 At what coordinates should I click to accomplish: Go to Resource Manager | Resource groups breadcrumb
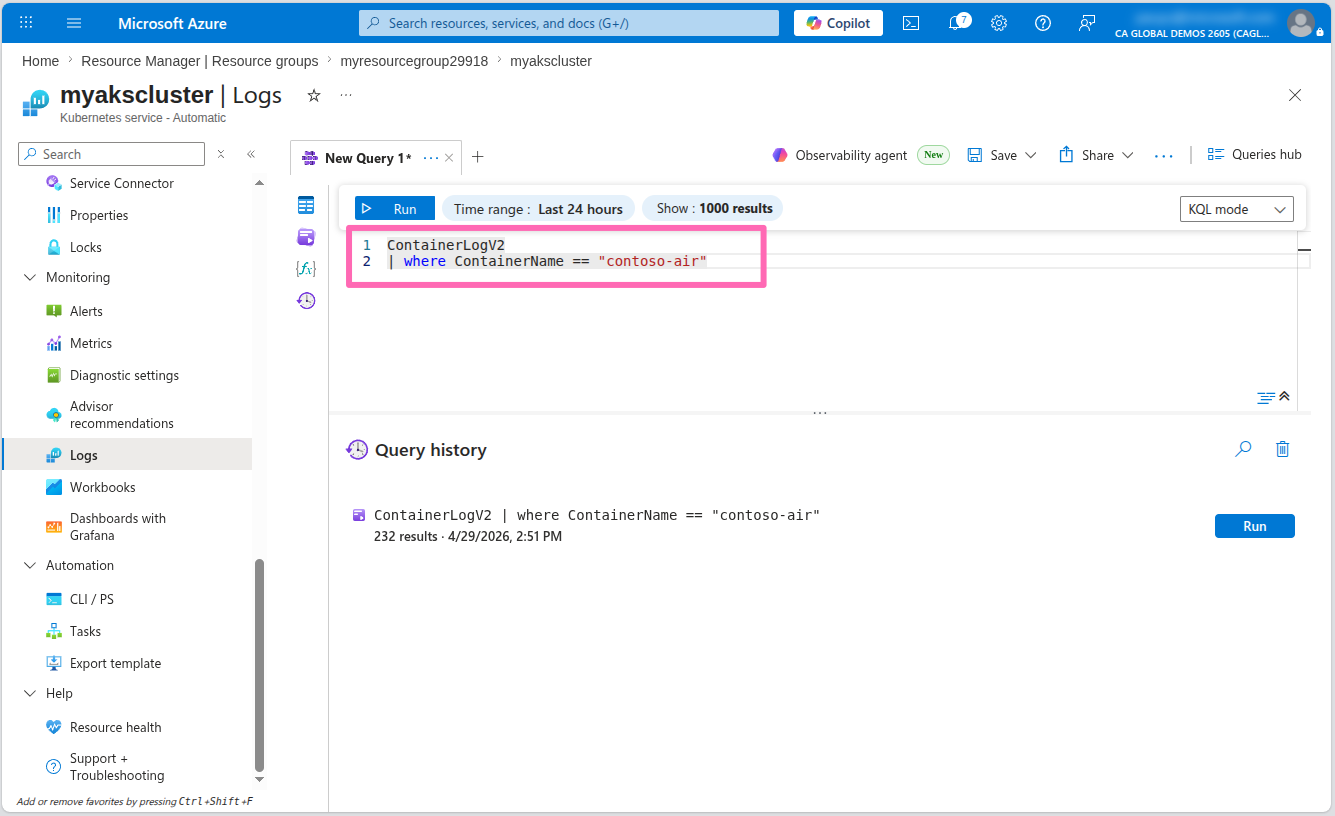click(x=200, y=61)
